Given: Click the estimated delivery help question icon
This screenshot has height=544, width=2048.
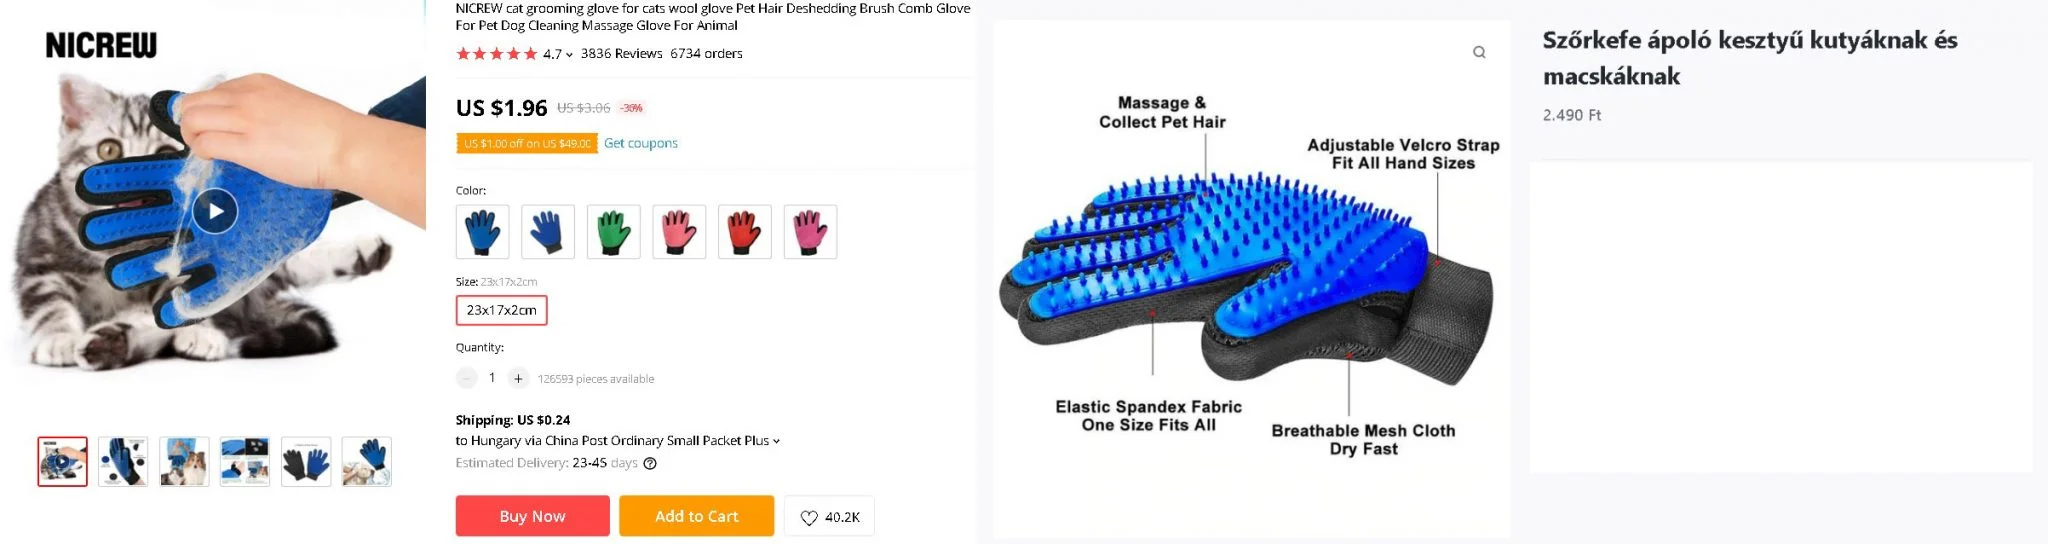Looking at the screenshot, I should point(650,463).
